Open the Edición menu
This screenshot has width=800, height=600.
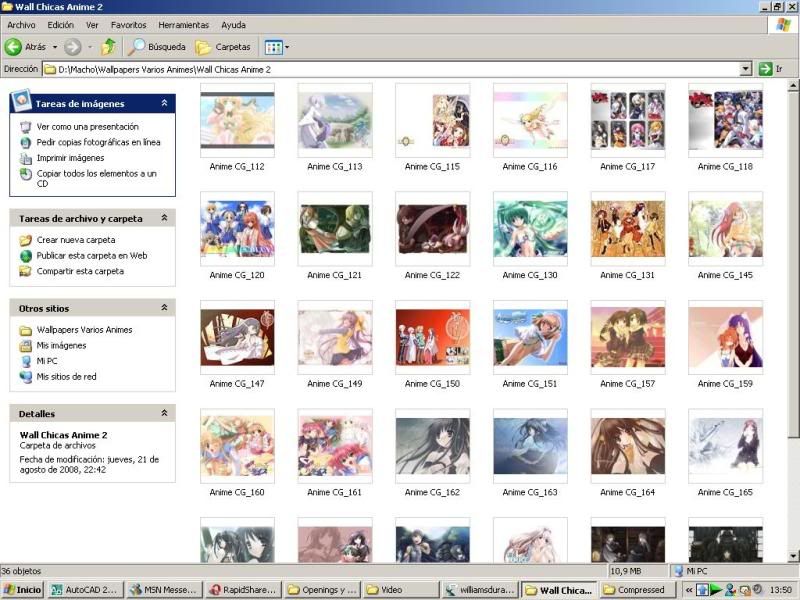click(x=60, y=25)
